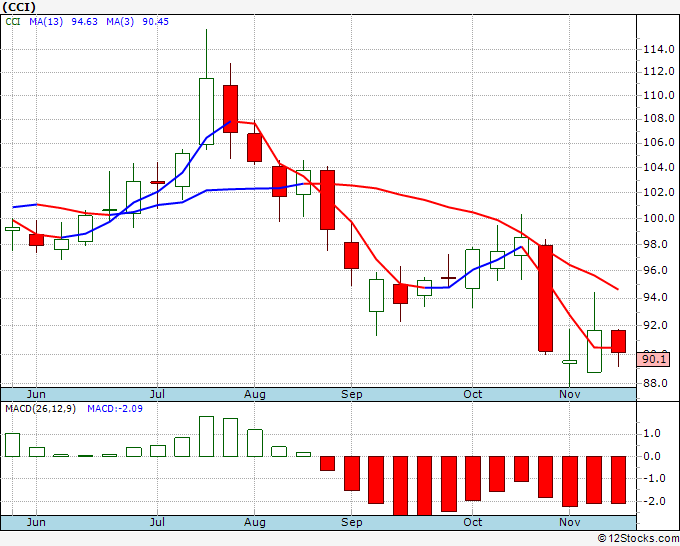This screenshot has width=680, height=546.
Task: Click Jul on the MACD panel time axis
Action: point(157,522)
